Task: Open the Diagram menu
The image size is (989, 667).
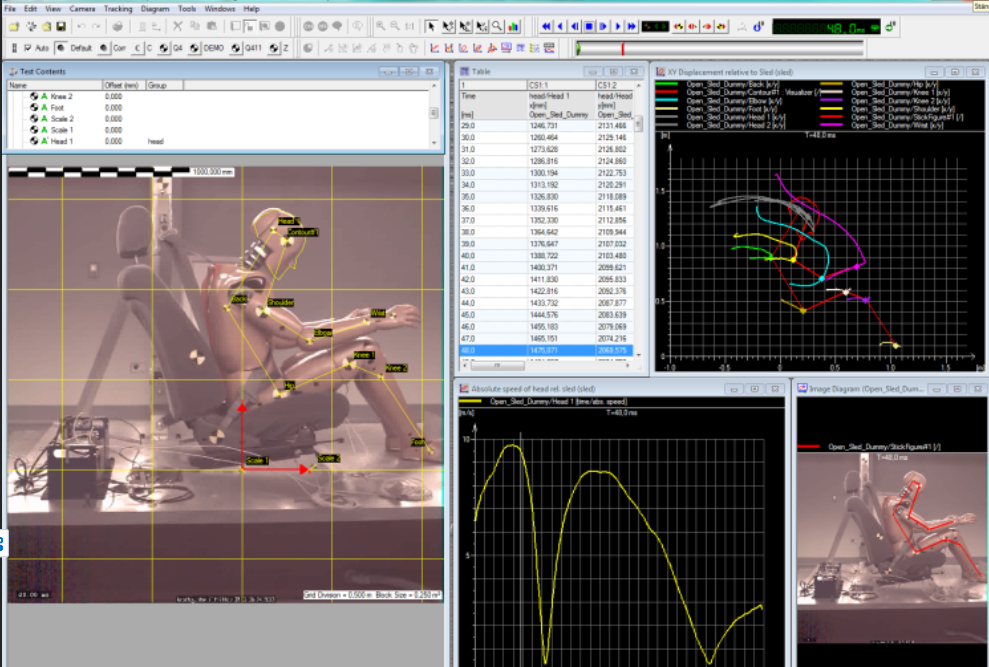Action: click(x=155, y=9)
